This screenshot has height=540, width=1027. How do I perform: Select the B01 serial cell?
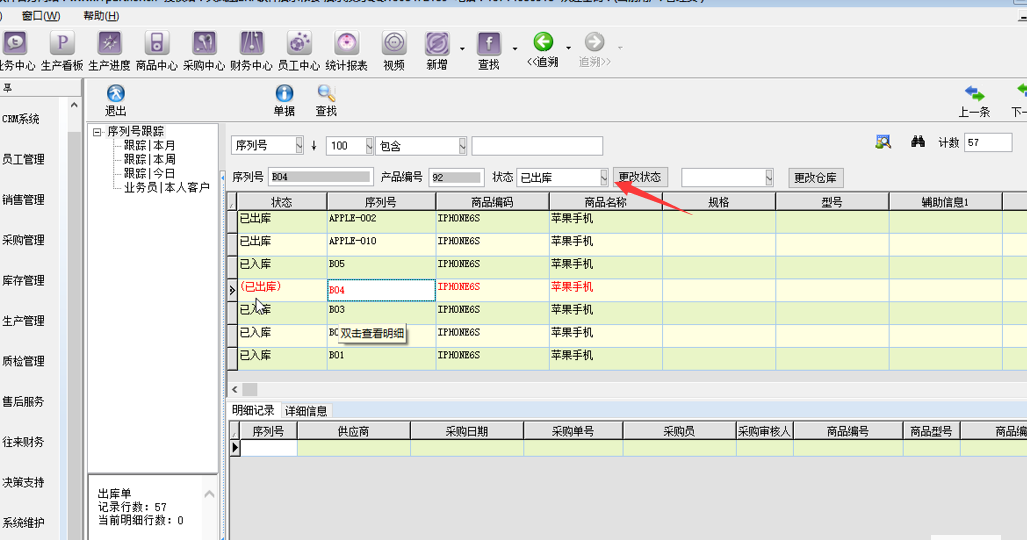coord(381,358)
